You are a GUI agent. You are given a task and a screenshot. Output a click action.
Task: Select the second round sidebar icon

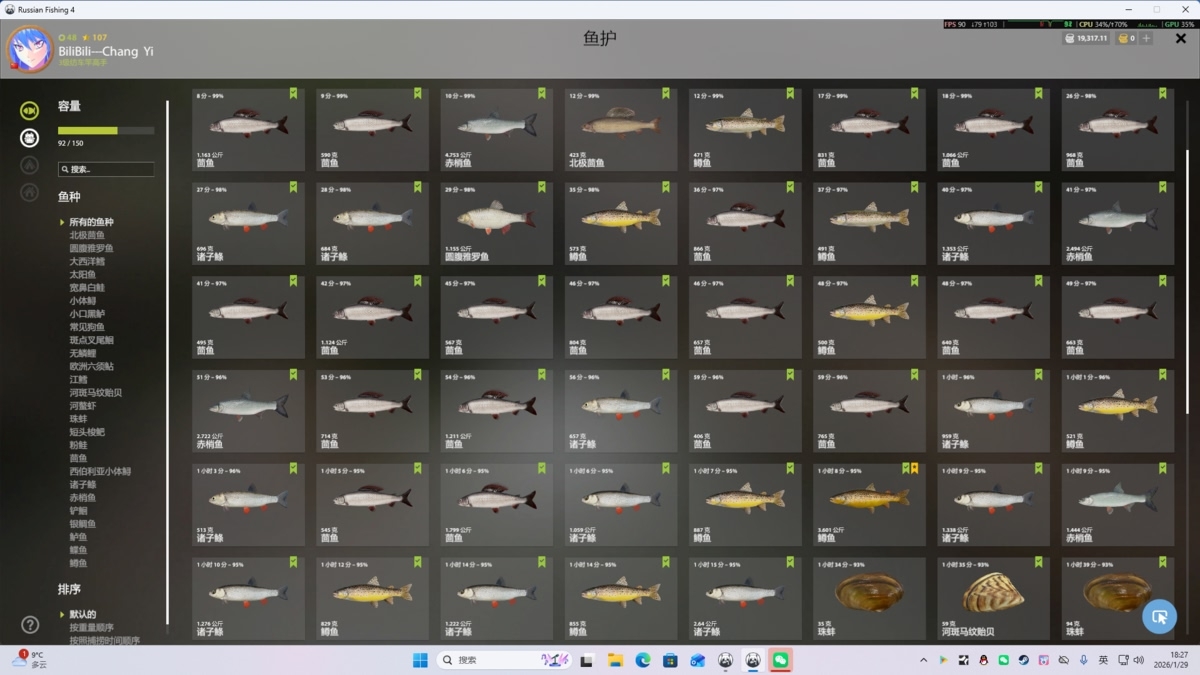pos(30,138)
